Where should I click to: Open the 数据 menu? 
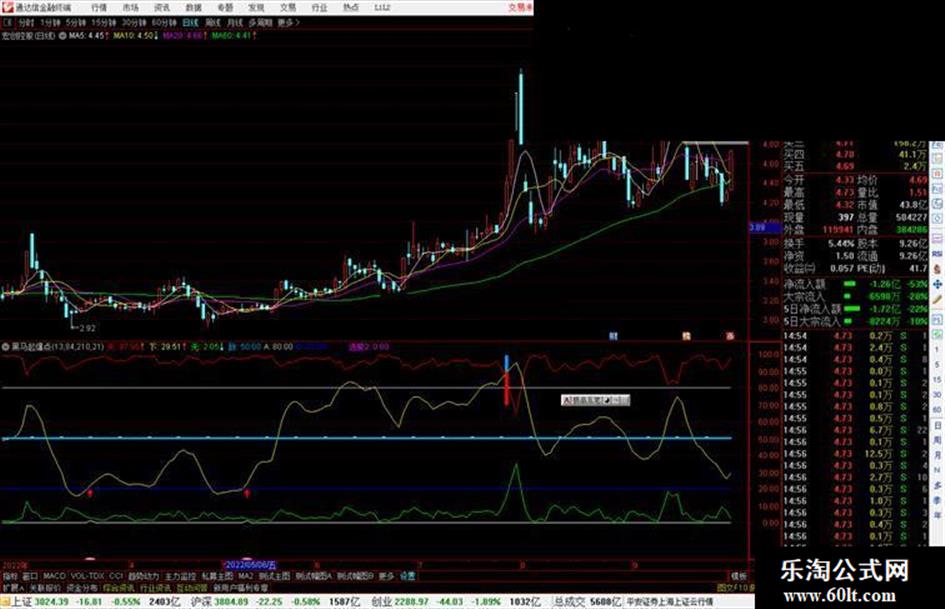click(x=193, y=7)
